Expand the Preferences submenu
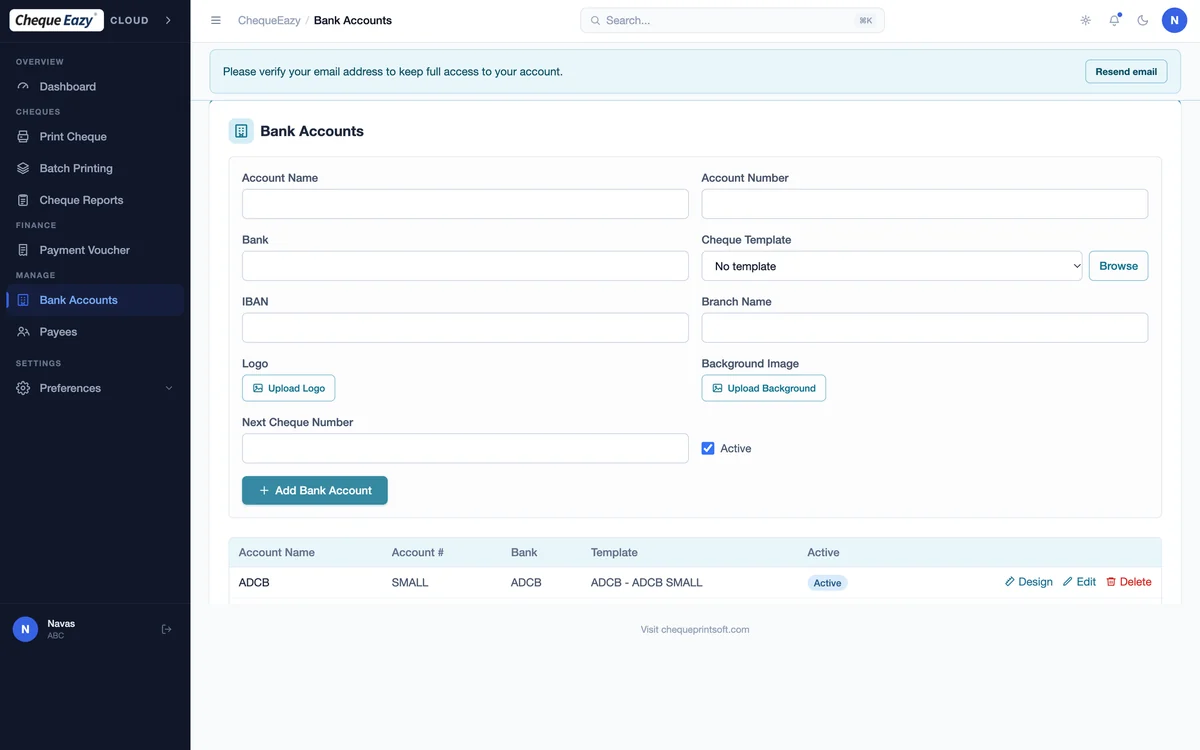The height and width of the screenshot is (750, 1200). tap(95, 388)
